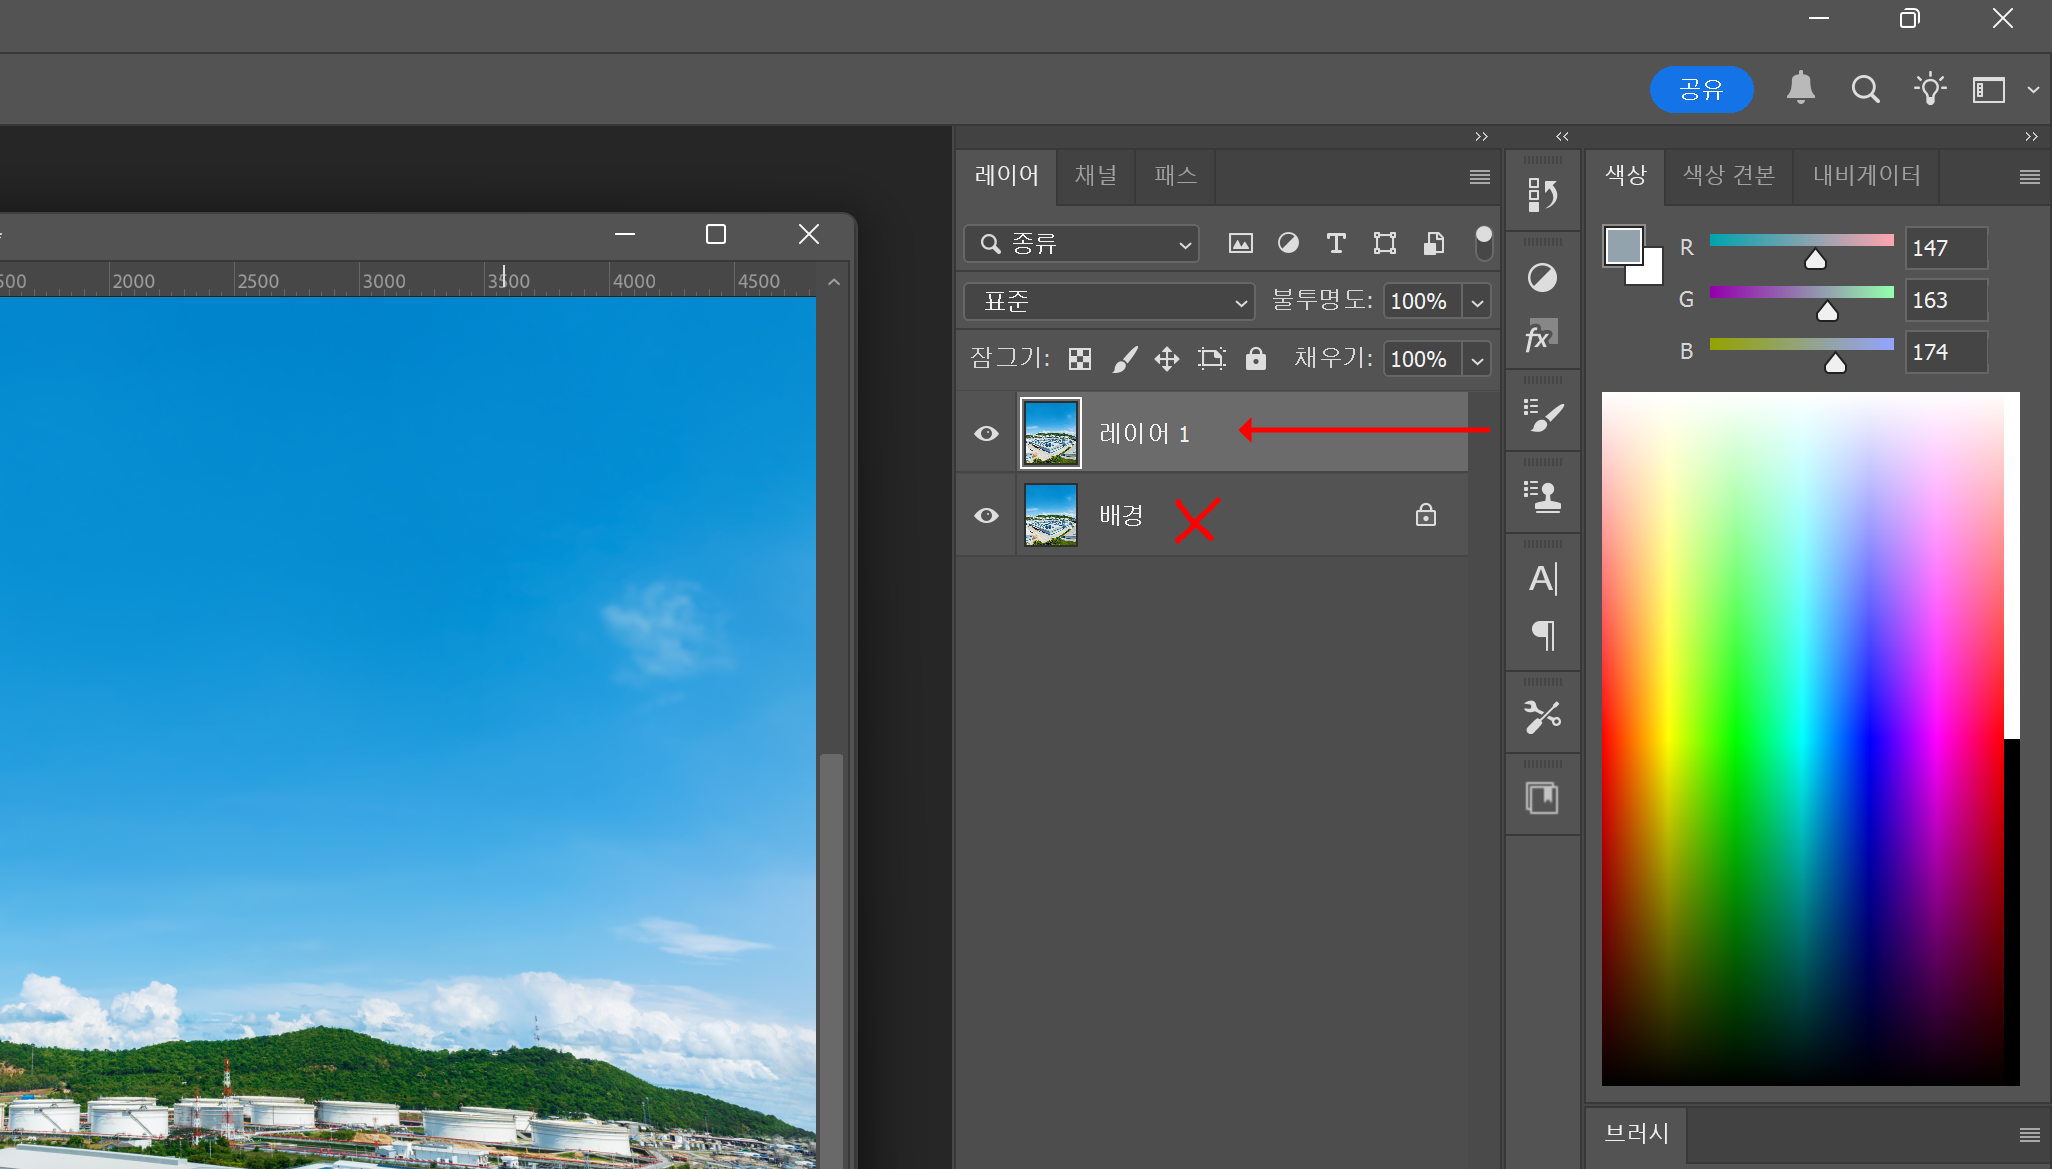This screenshot has width=2052, height=1169.
Task: Open the Paragraph panel icon
Action: (x=1542, y=635)
